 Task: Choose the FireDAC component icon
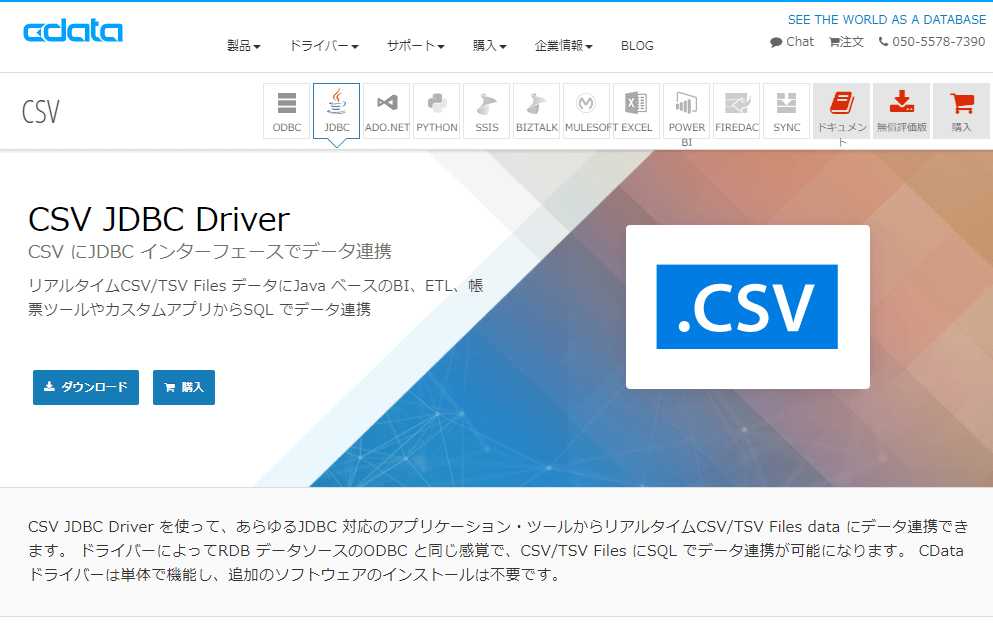coord(737,111)
